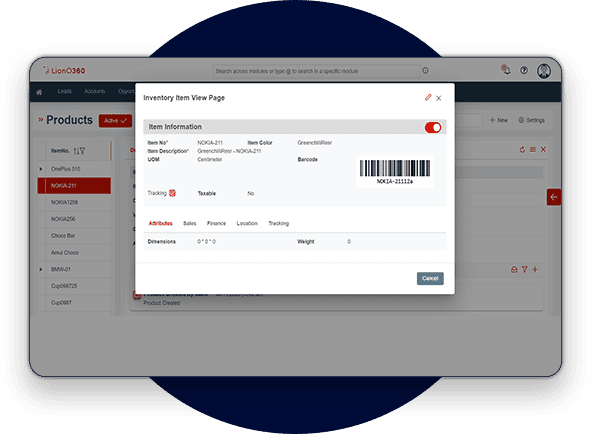Open the help question mark icon
Viewport: 592px width, 434px height.
coord(524,70)
